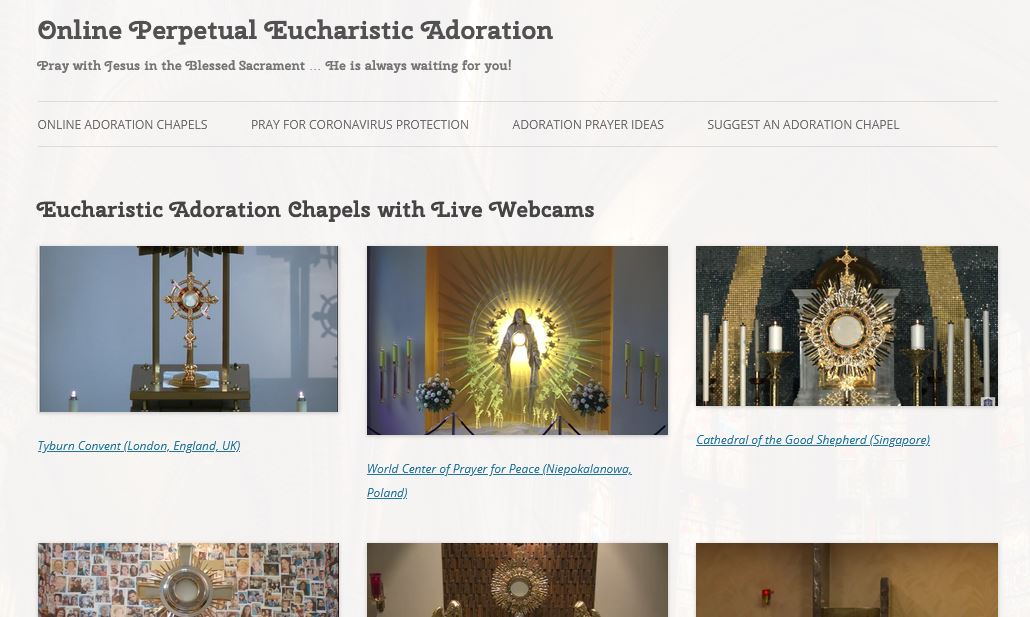Click the Eucharistic Adoration Chapels with Live Webcams heading
This screenshot has width=1030, height=617.
coord(315,210)
